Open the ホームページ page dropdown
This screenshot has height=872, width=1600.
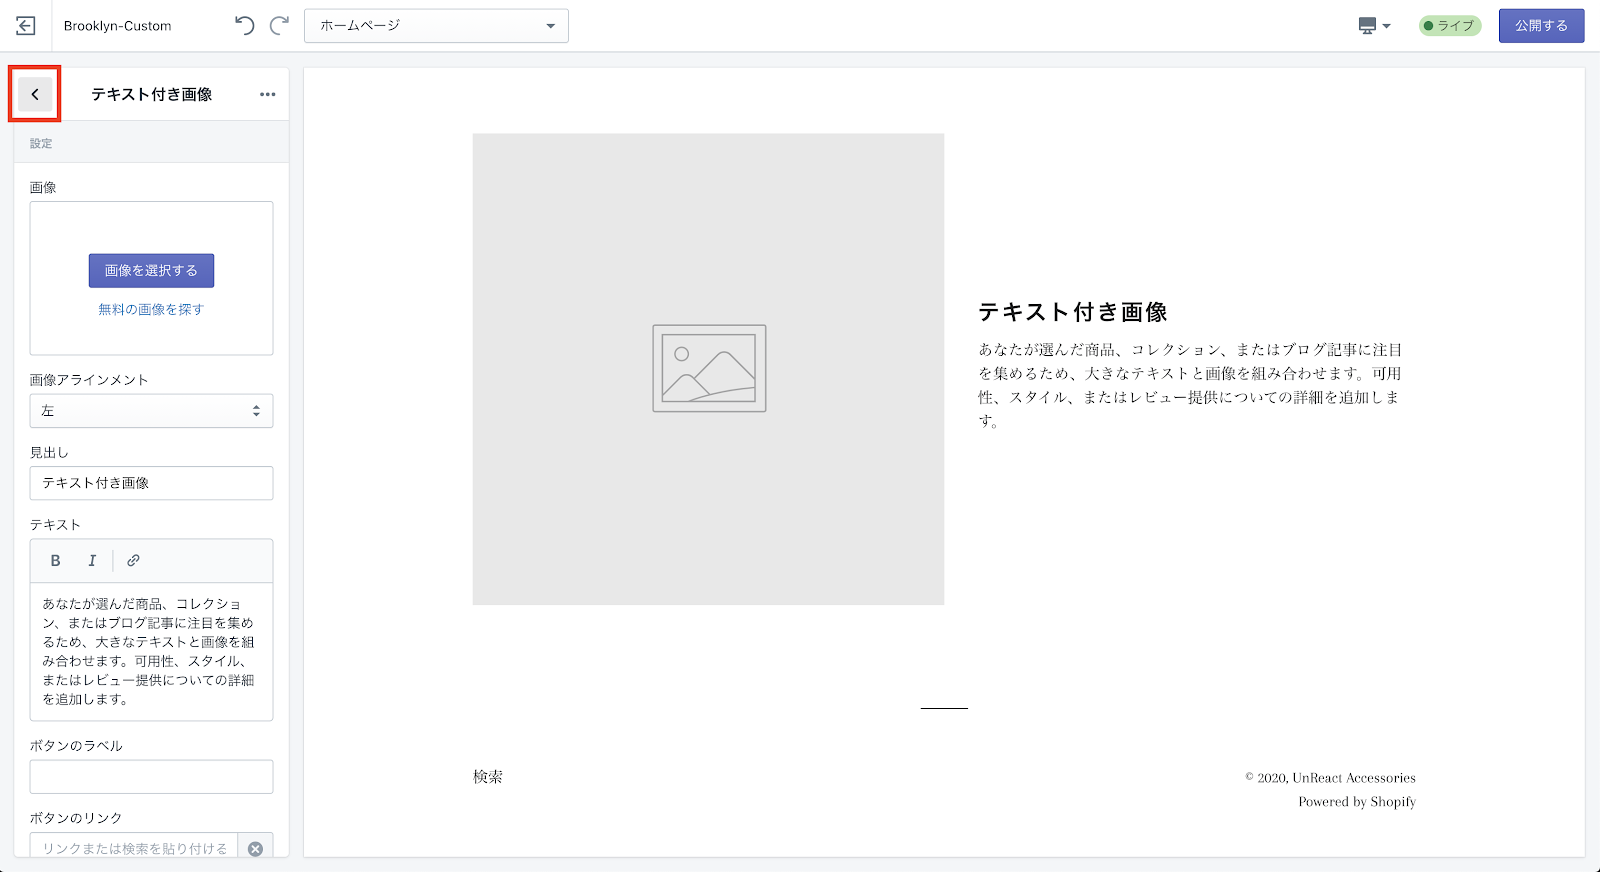(436, 26)
